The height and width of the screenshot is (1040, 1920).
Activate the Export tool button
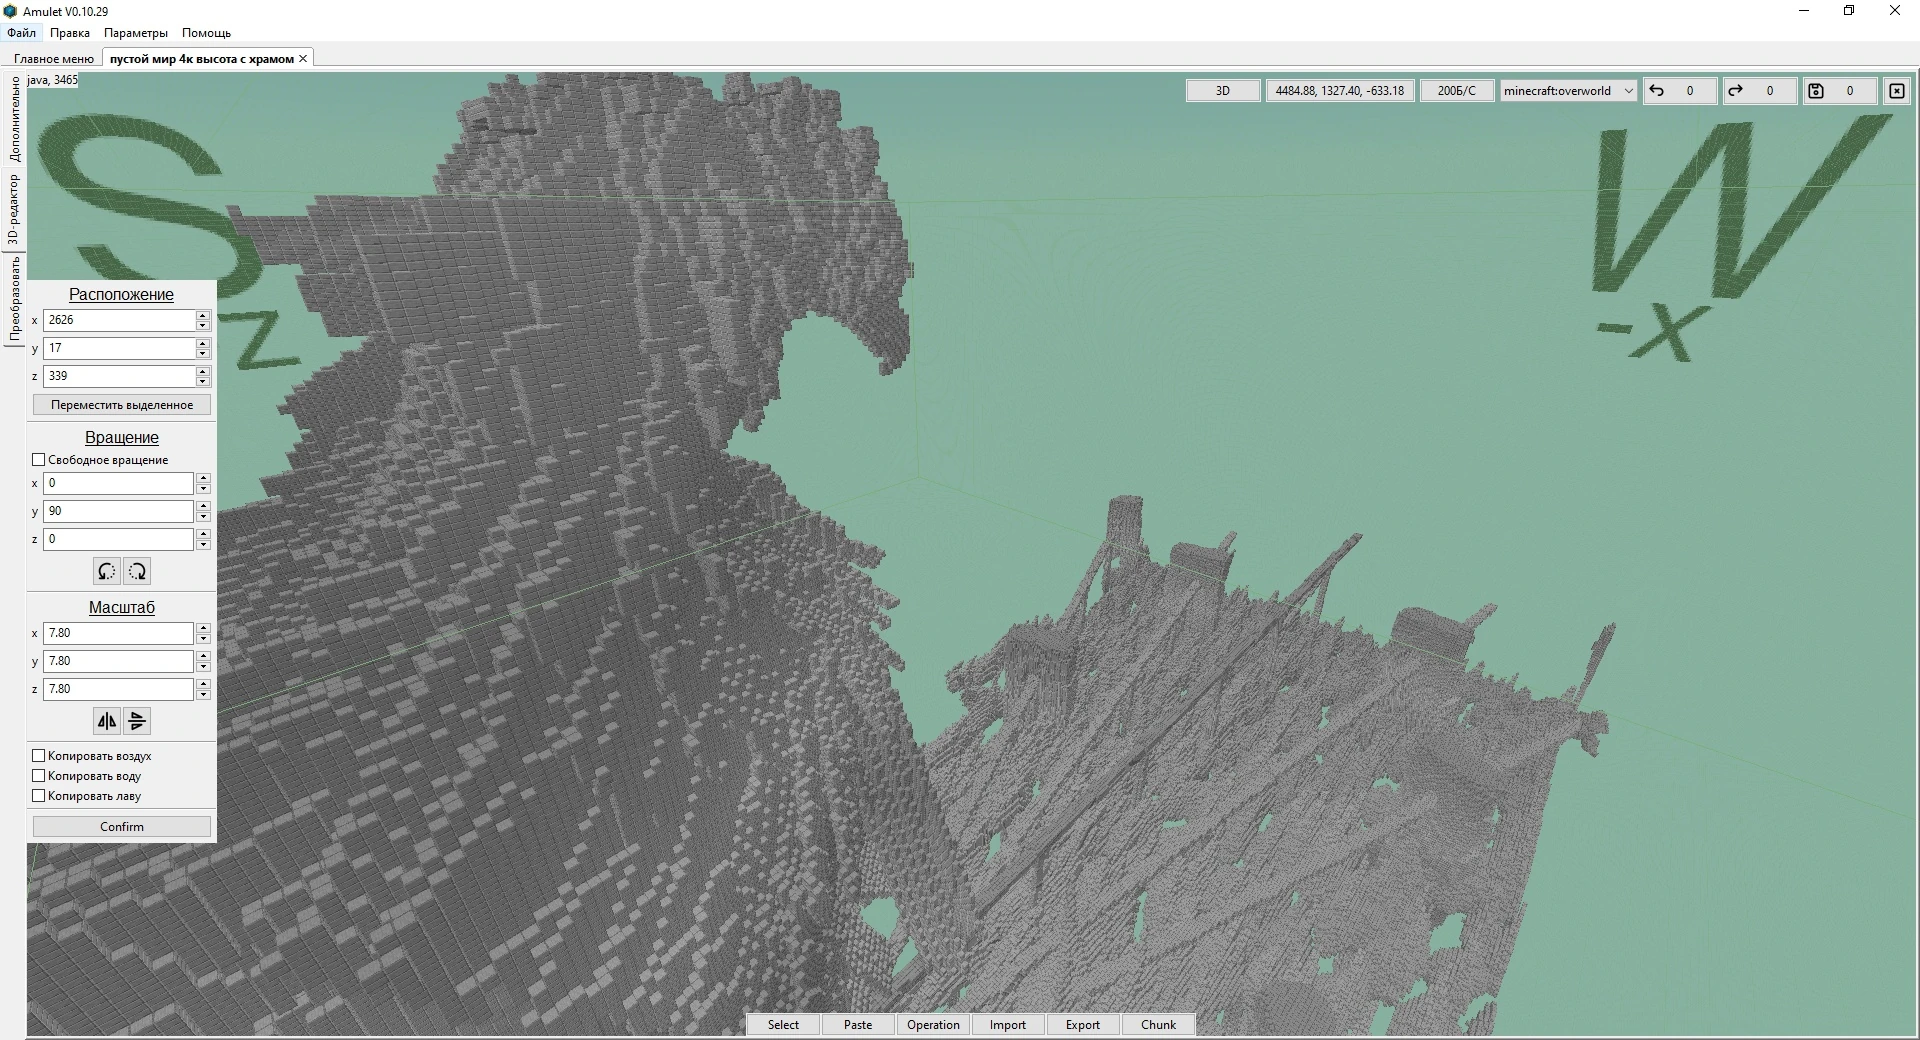pyautogui.click(x=1083, y=1025)
